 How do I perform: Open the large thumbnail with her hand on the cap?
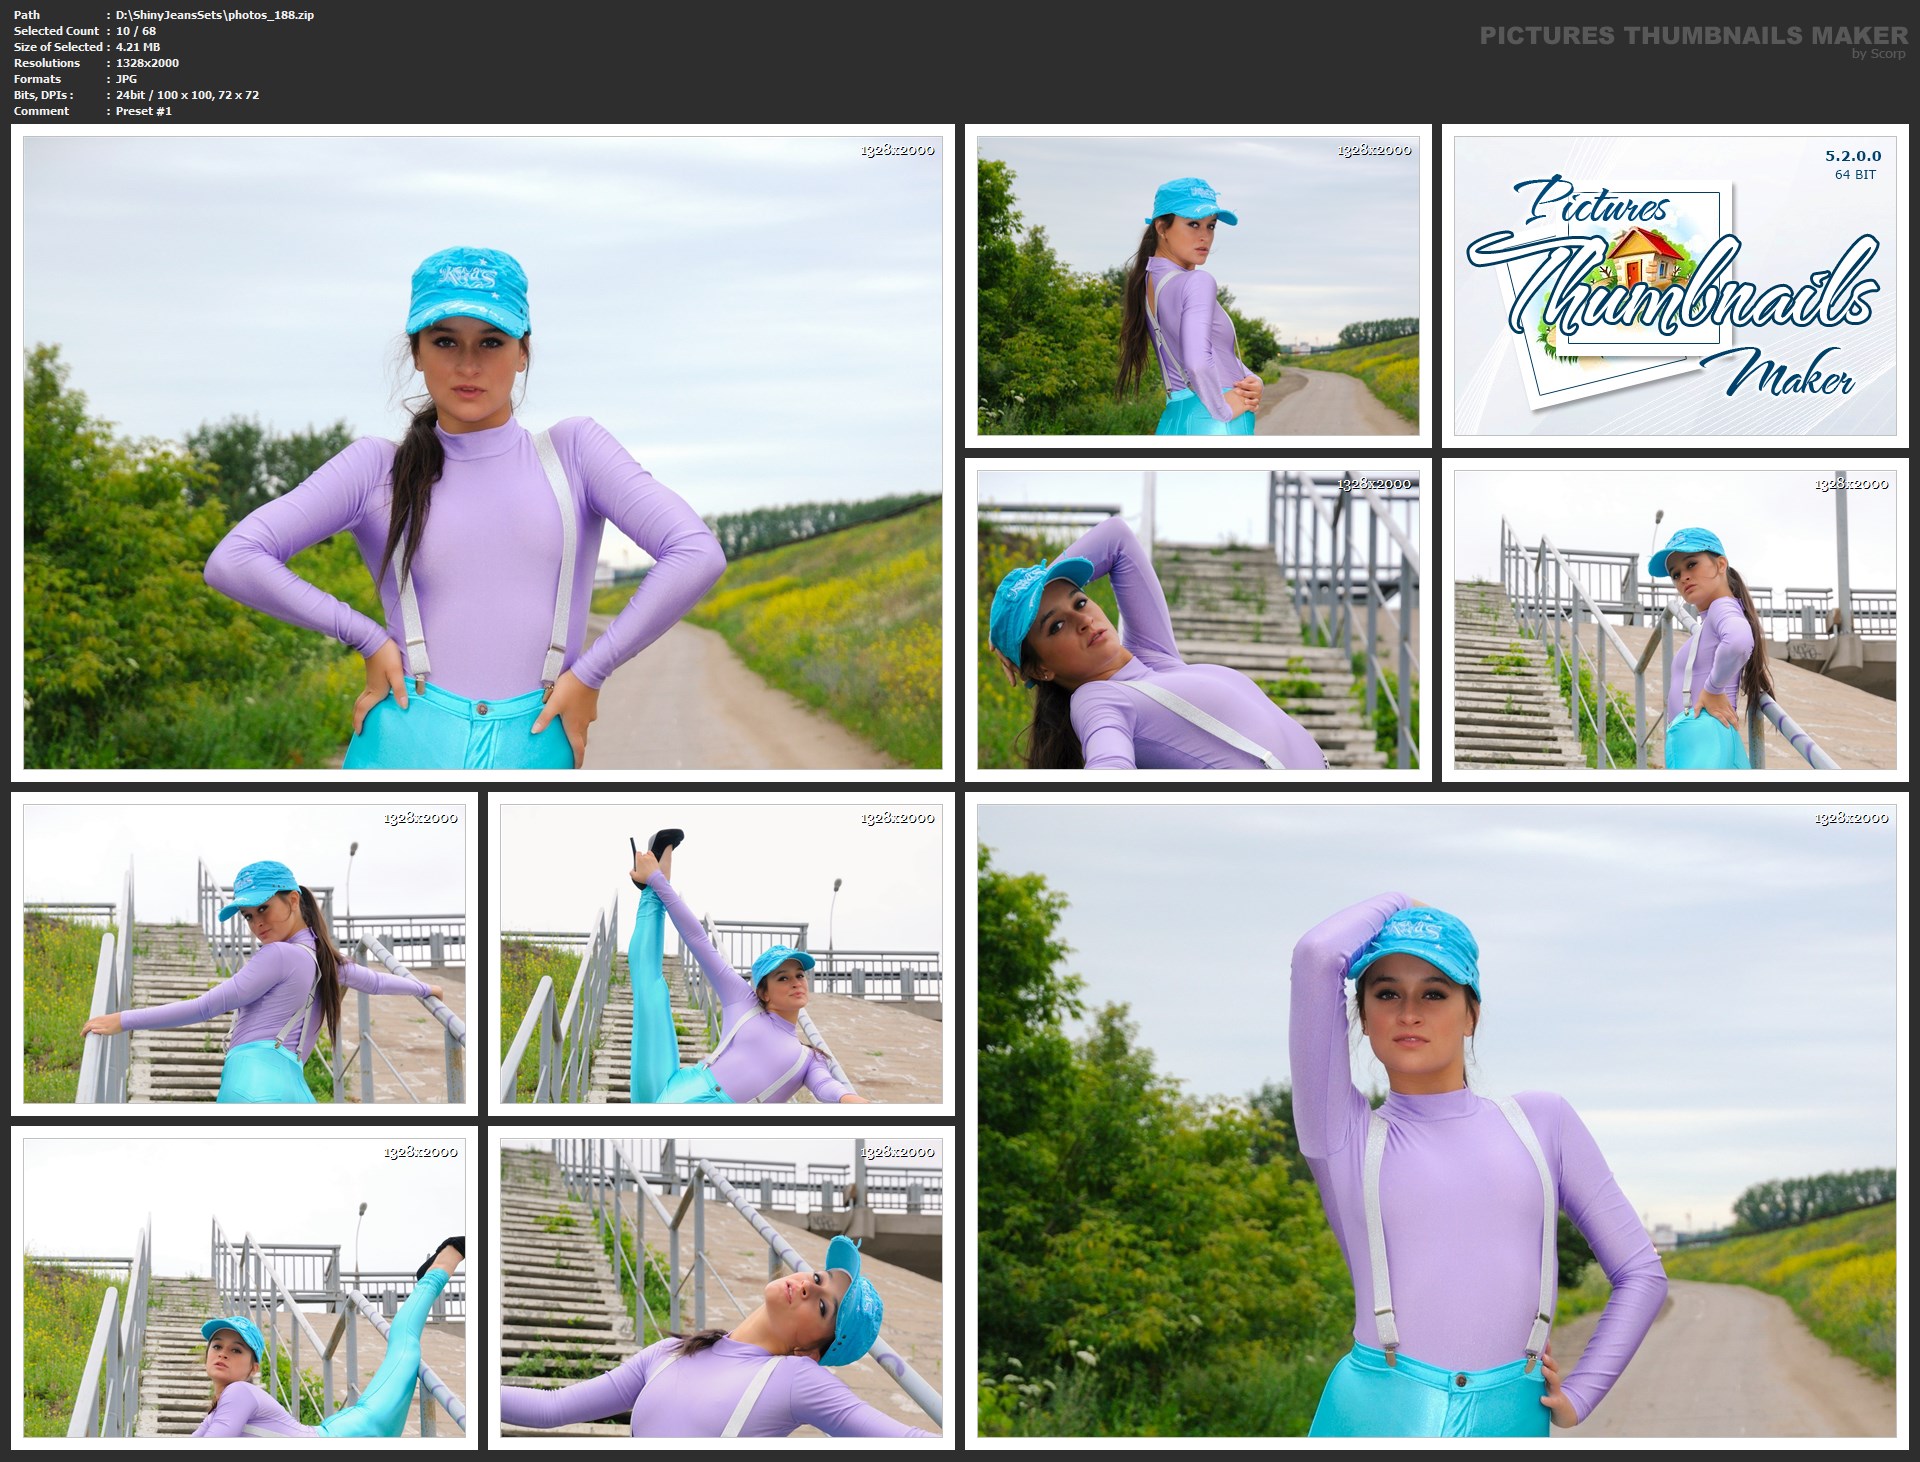pyautogui.click(x=1436, y=1121)
